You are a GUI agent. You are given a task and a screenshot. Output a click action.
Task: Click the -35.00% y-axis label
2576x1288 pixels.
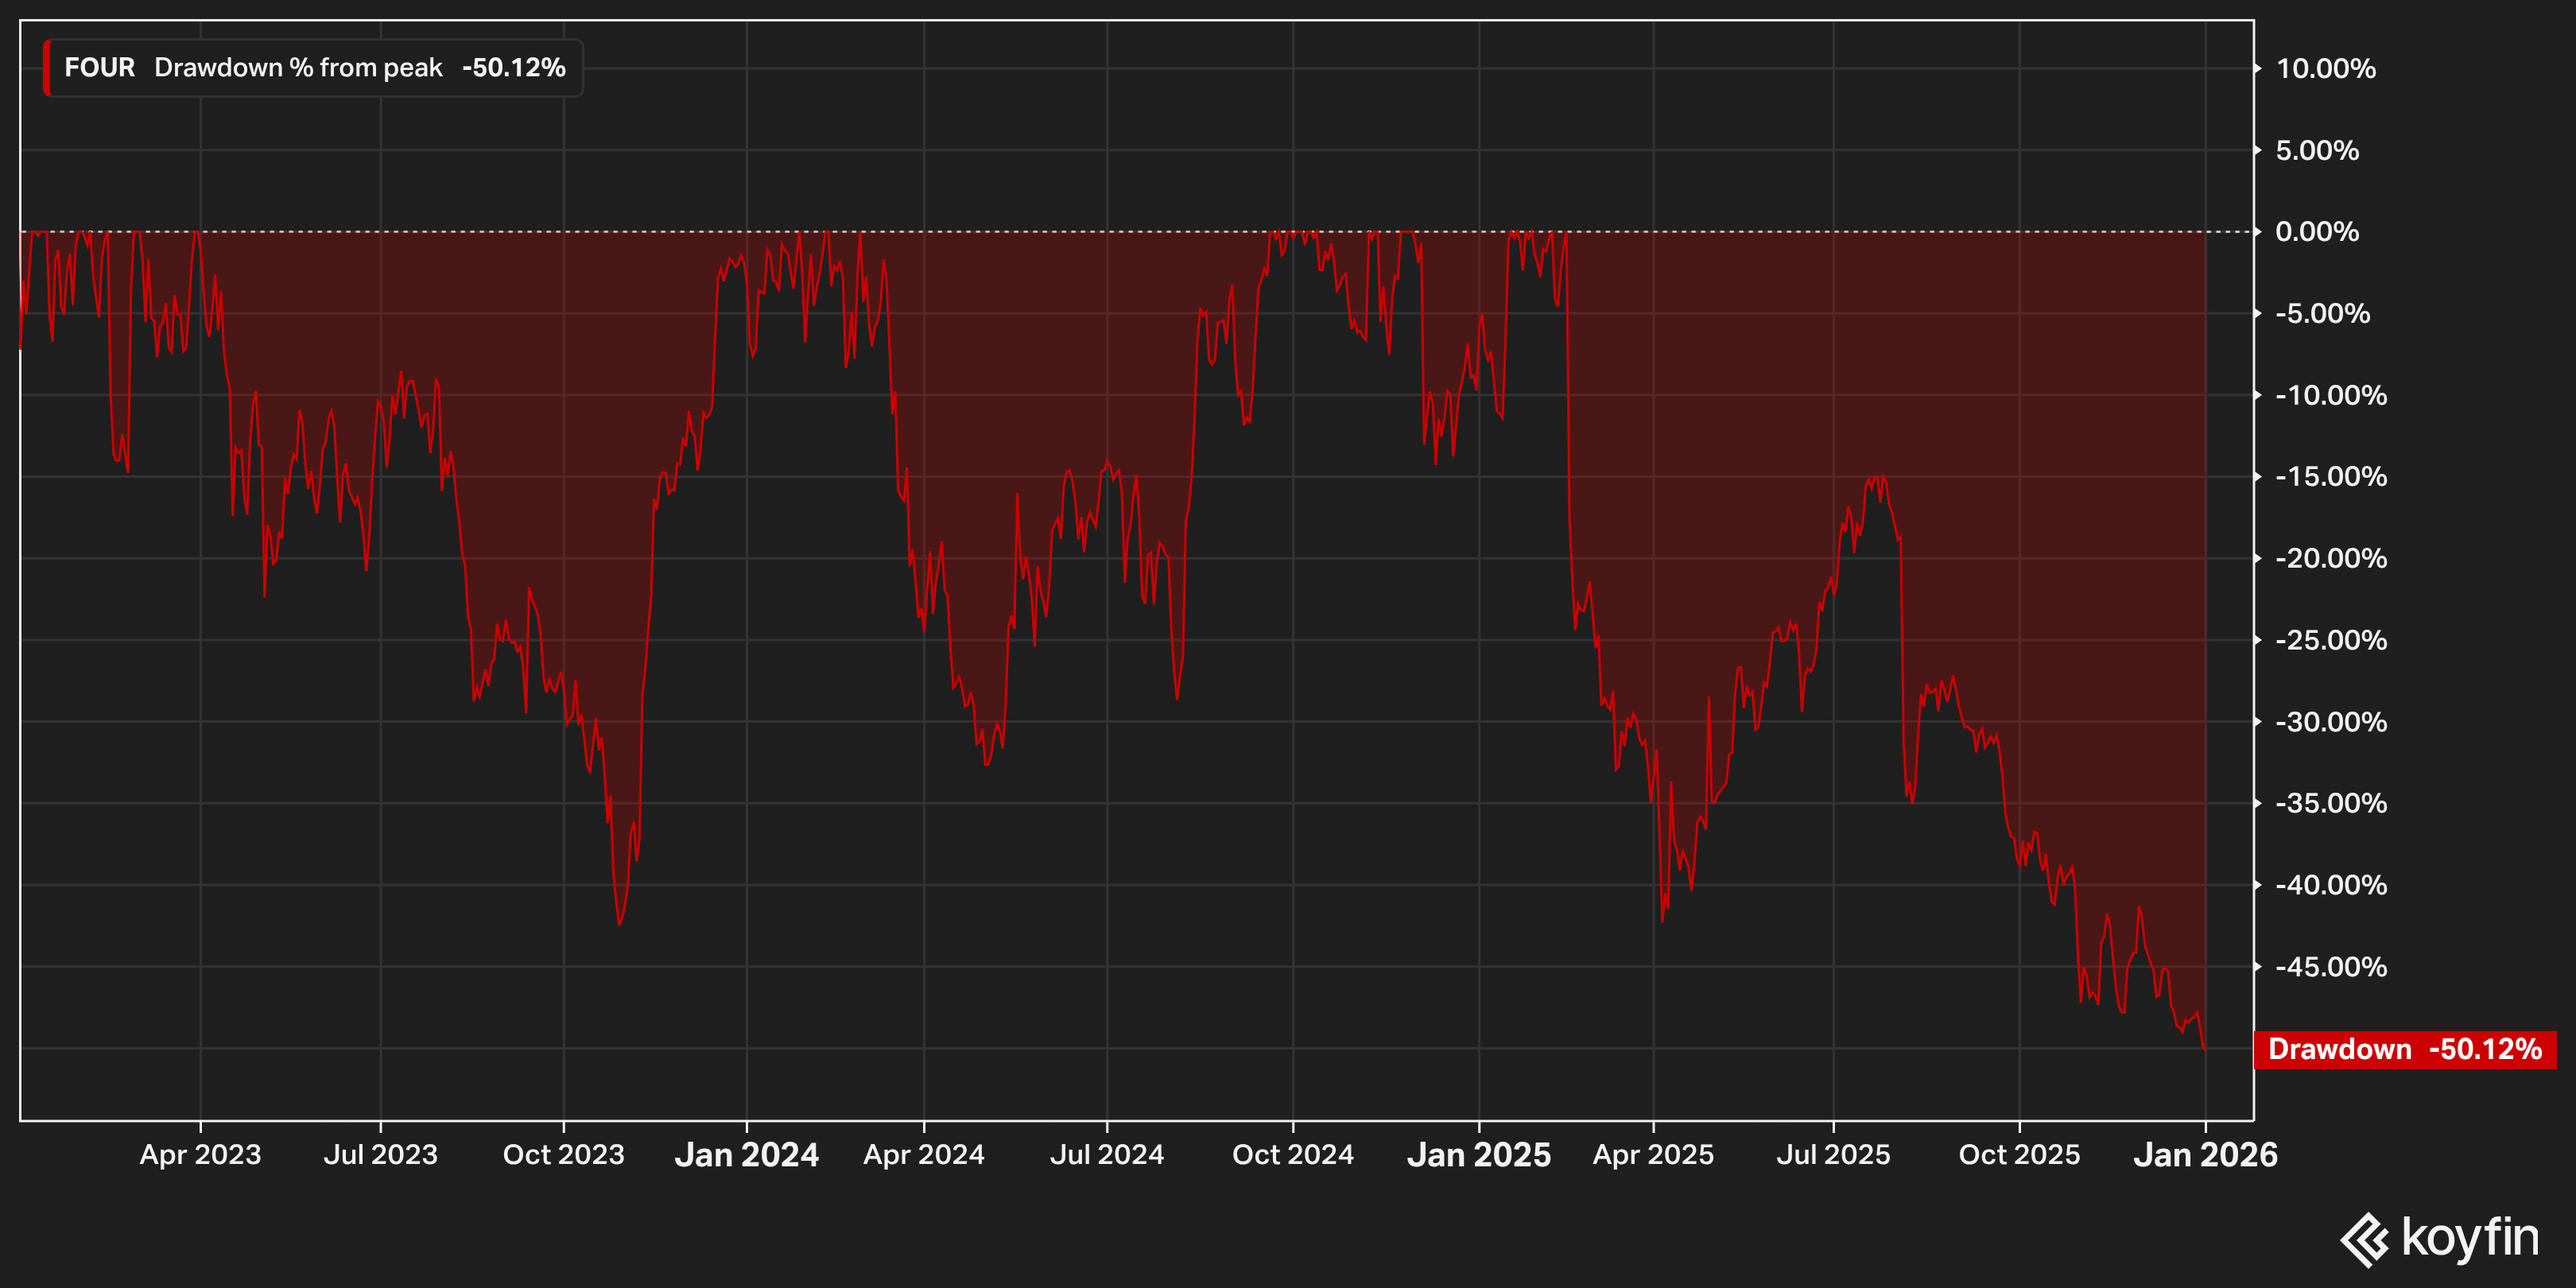click(x=2330, y=803)
